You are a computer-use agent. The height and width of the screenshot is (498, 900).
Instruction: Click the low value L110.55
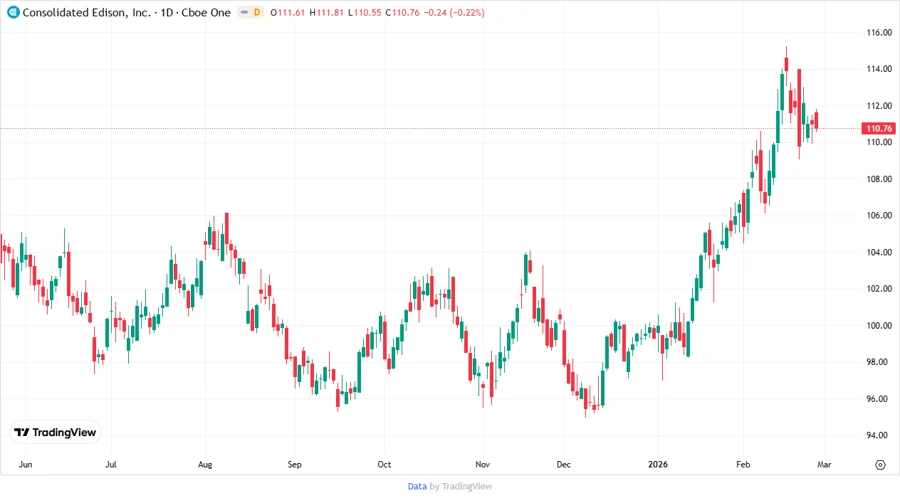(x=364, y=12)
